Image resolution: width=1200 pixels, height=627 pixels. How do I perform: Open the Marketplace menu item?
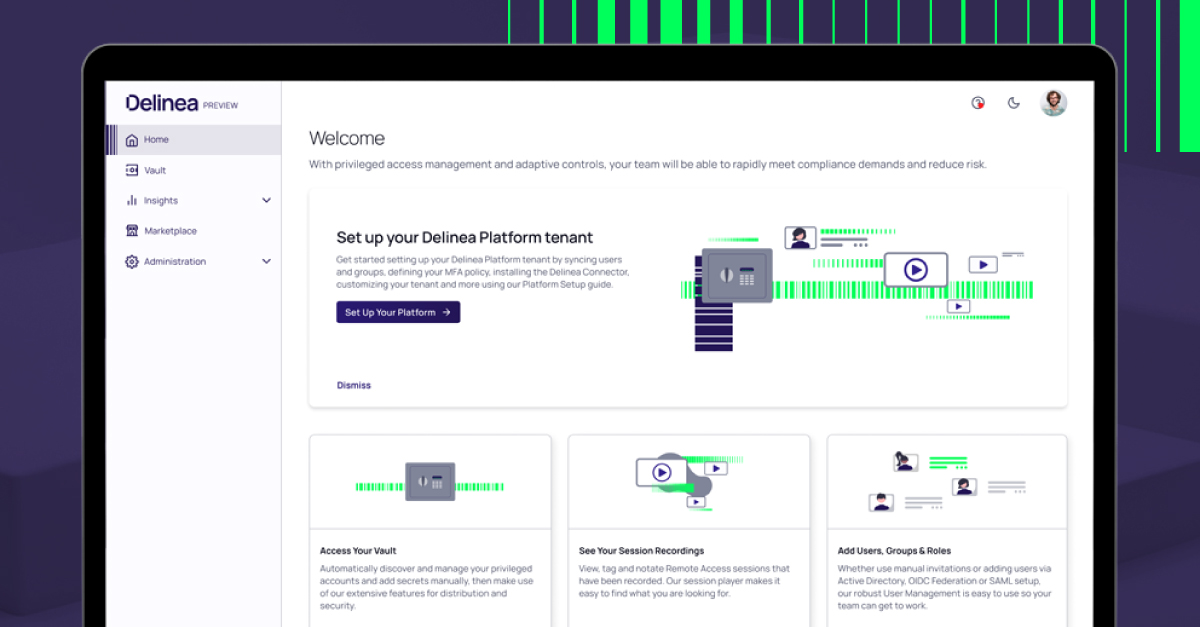tap(194, 231)
